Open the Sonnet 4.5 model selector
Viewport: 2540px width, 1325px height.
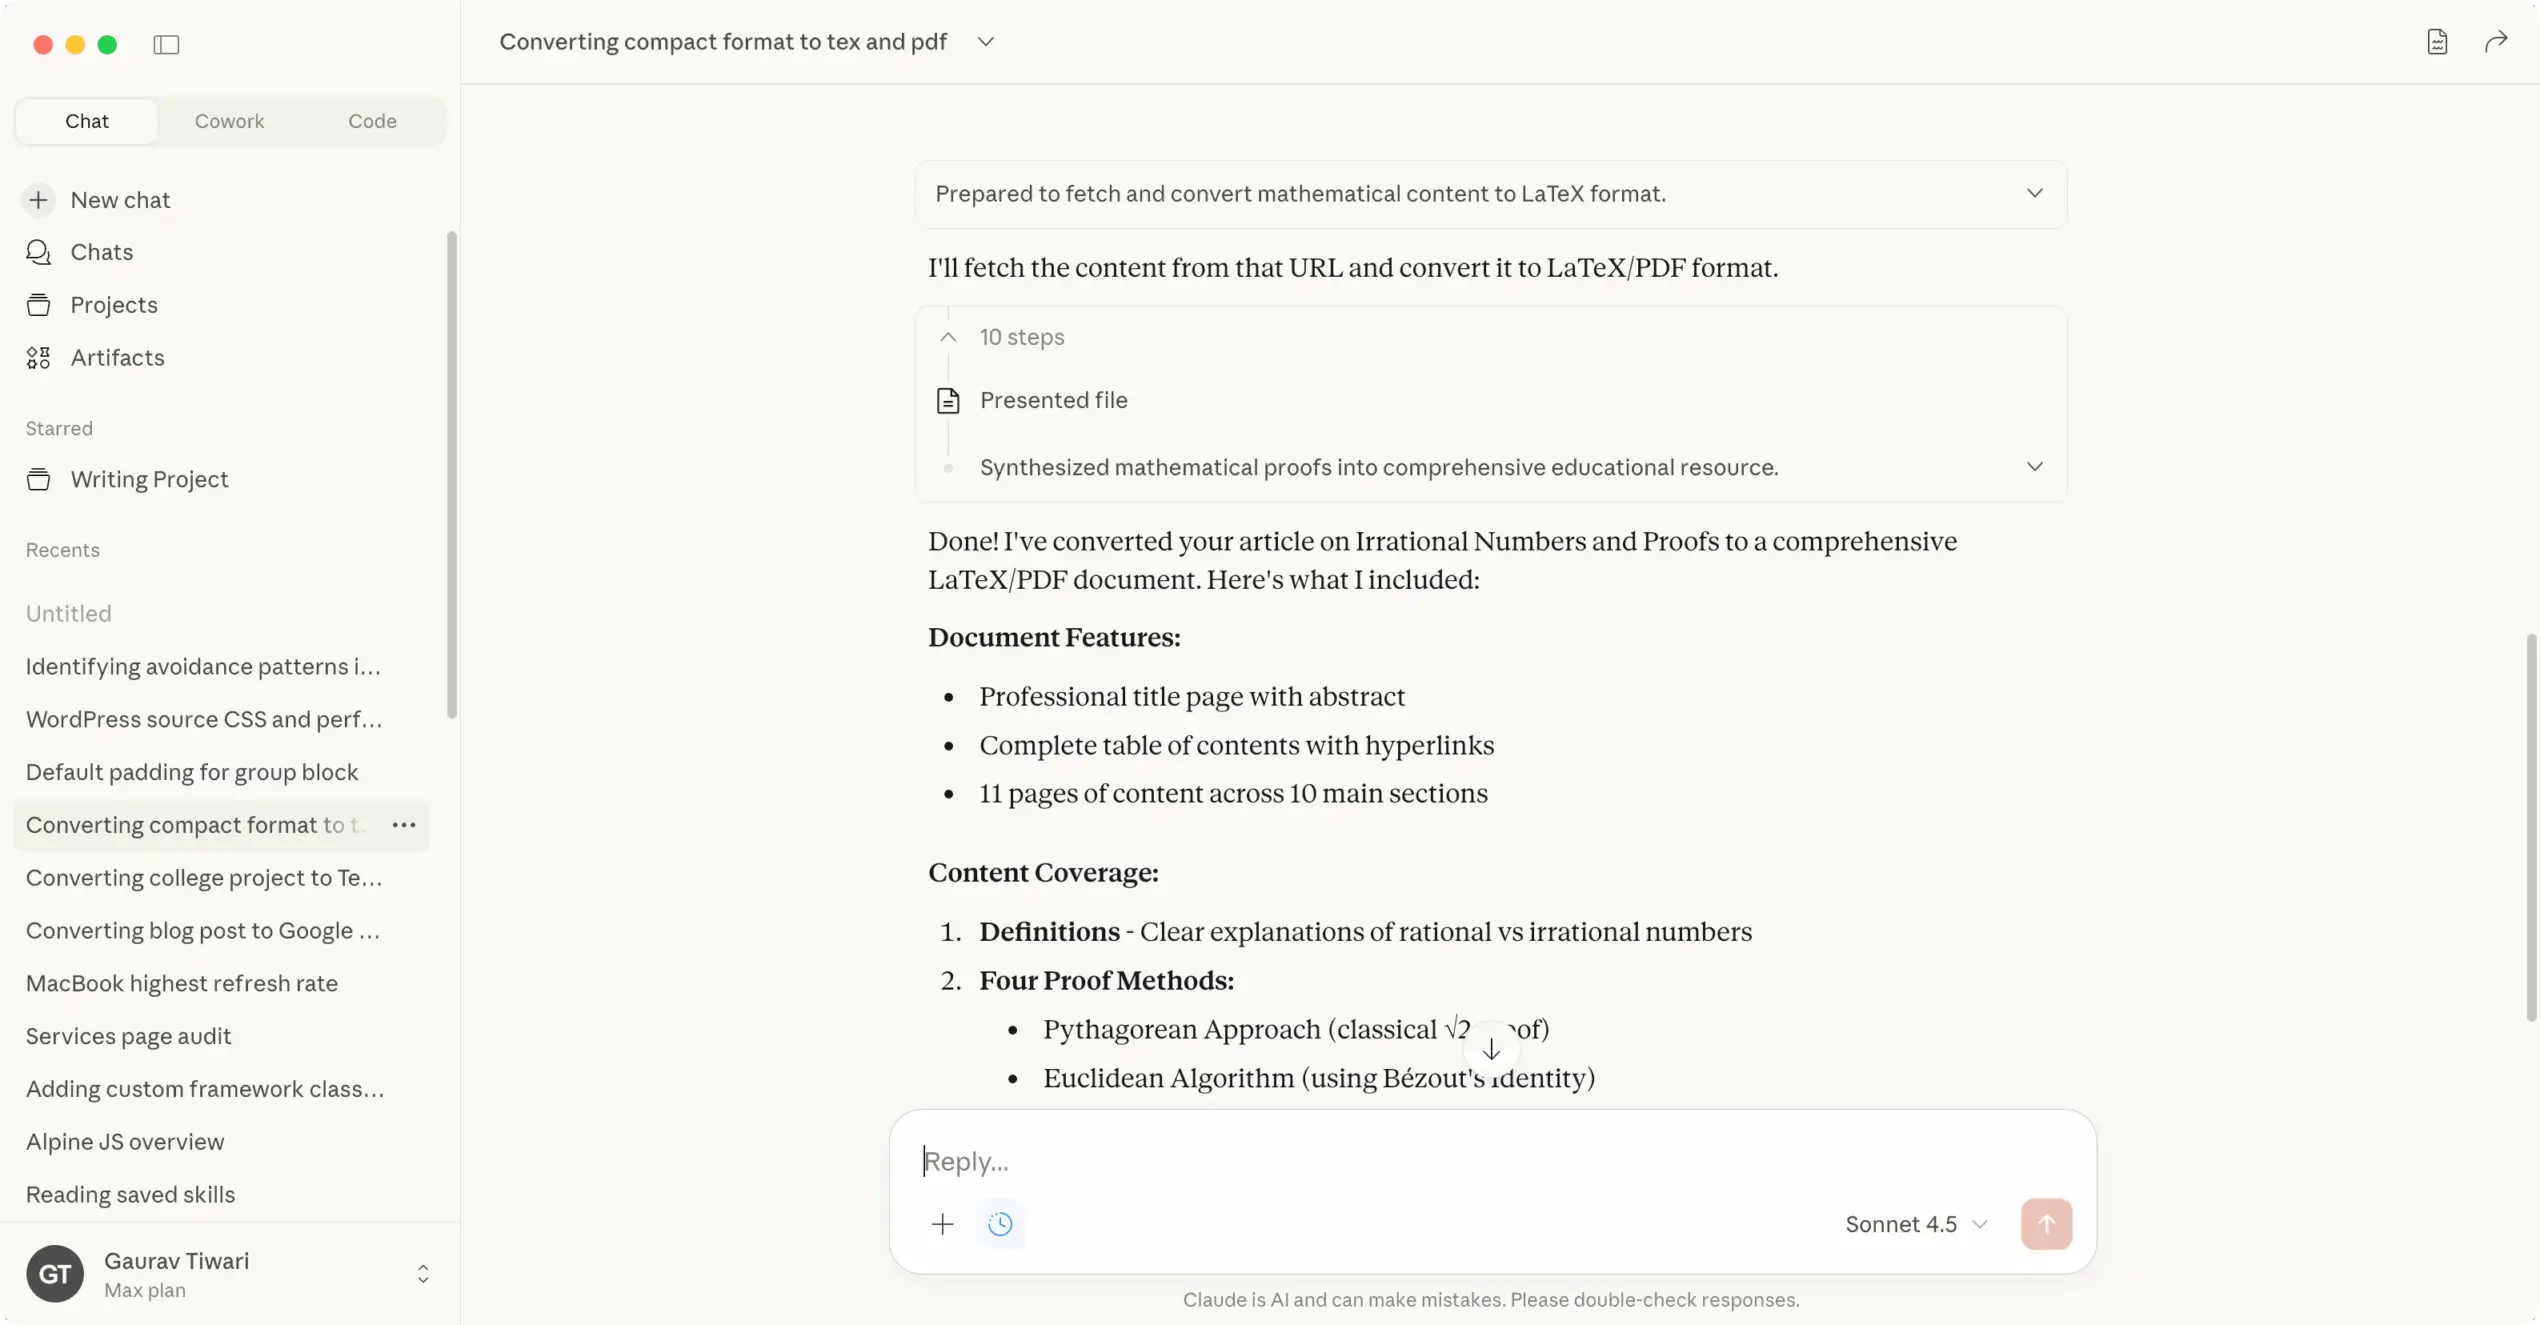tap(1913, 1223)
